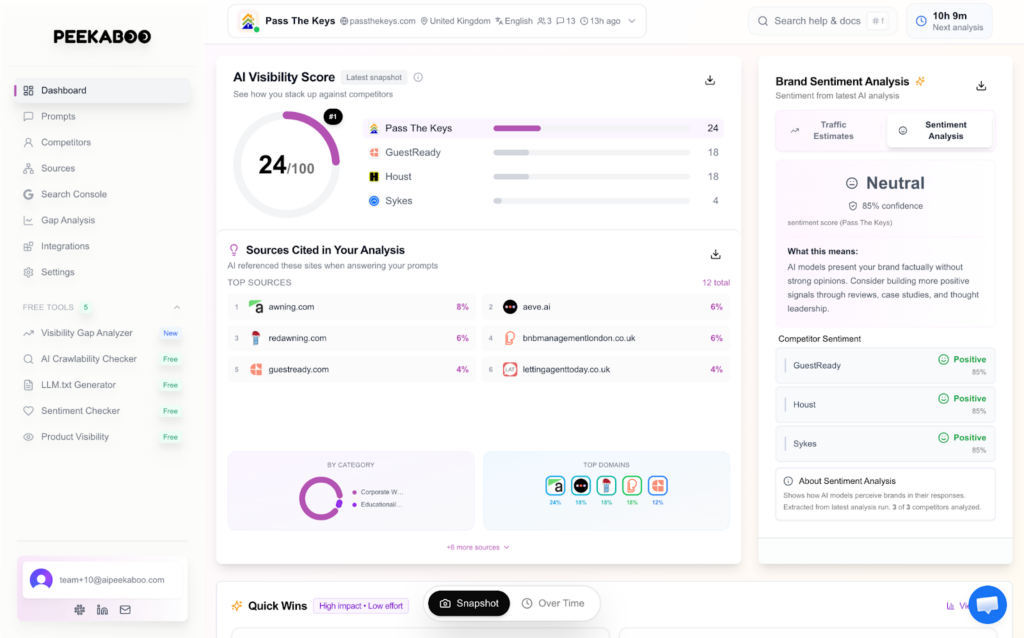Download the AI Visibility Score report

coord(710,80)
